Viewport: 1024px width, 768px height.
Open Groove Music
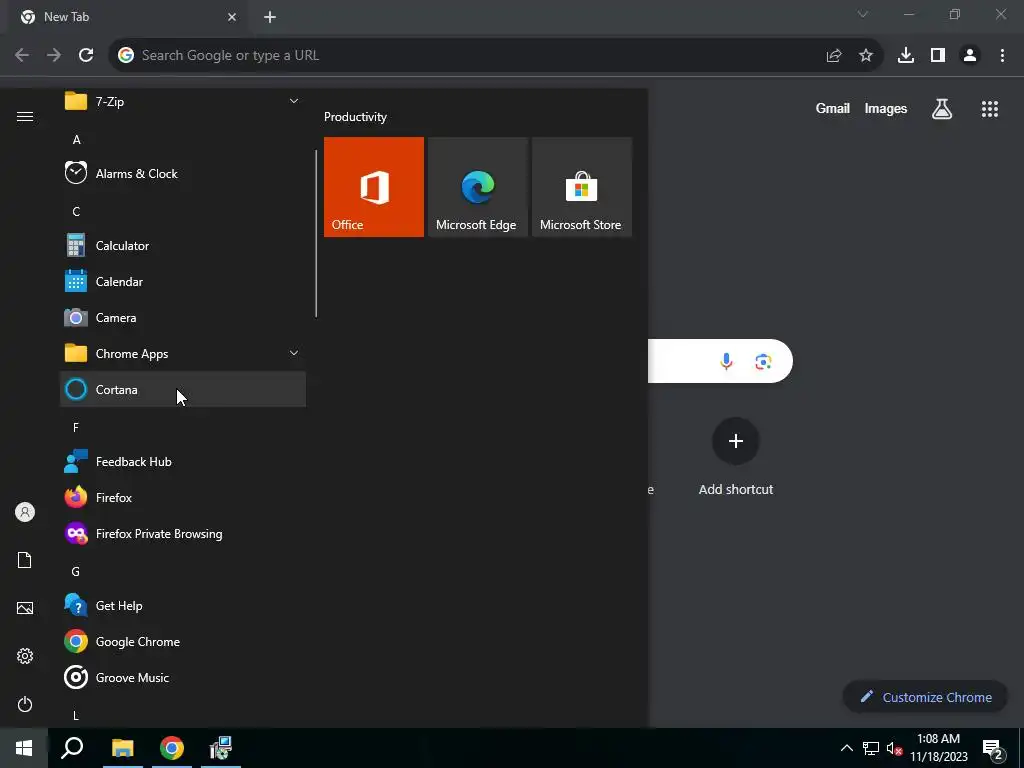point(183,677)
